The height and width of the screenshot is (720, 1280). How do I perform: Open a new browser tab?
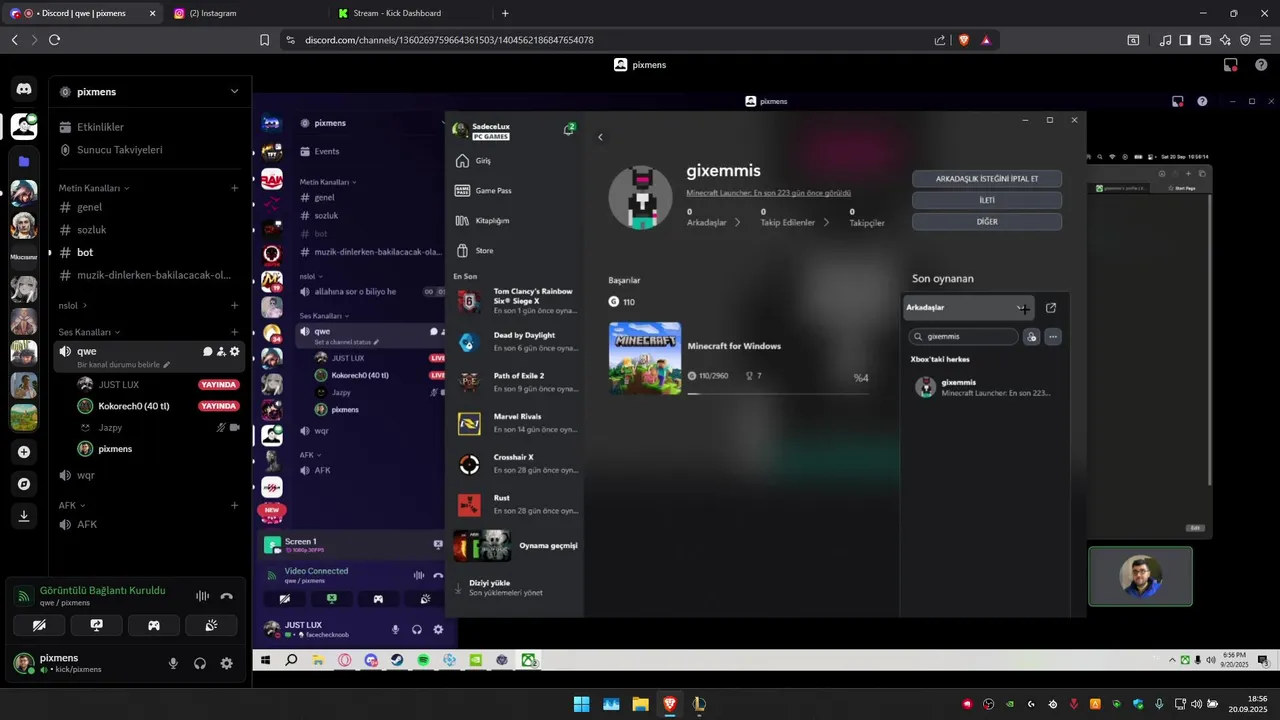(505, 13)
